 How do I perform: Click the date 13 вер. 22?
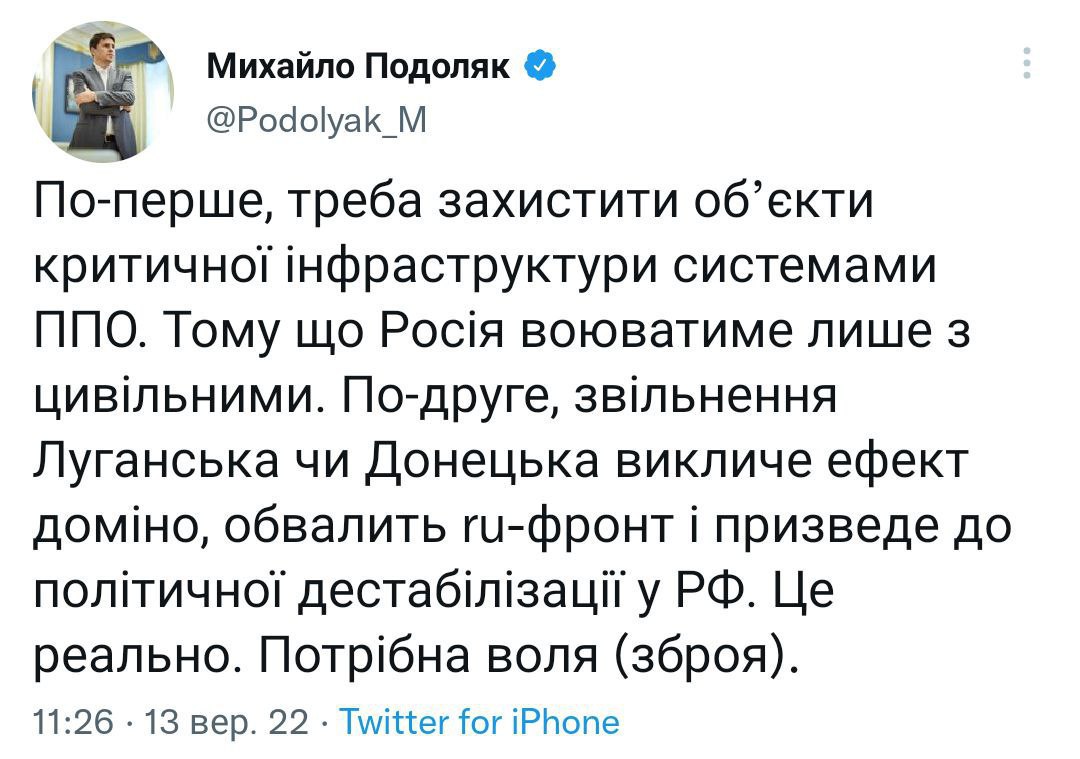pos(228,722)
